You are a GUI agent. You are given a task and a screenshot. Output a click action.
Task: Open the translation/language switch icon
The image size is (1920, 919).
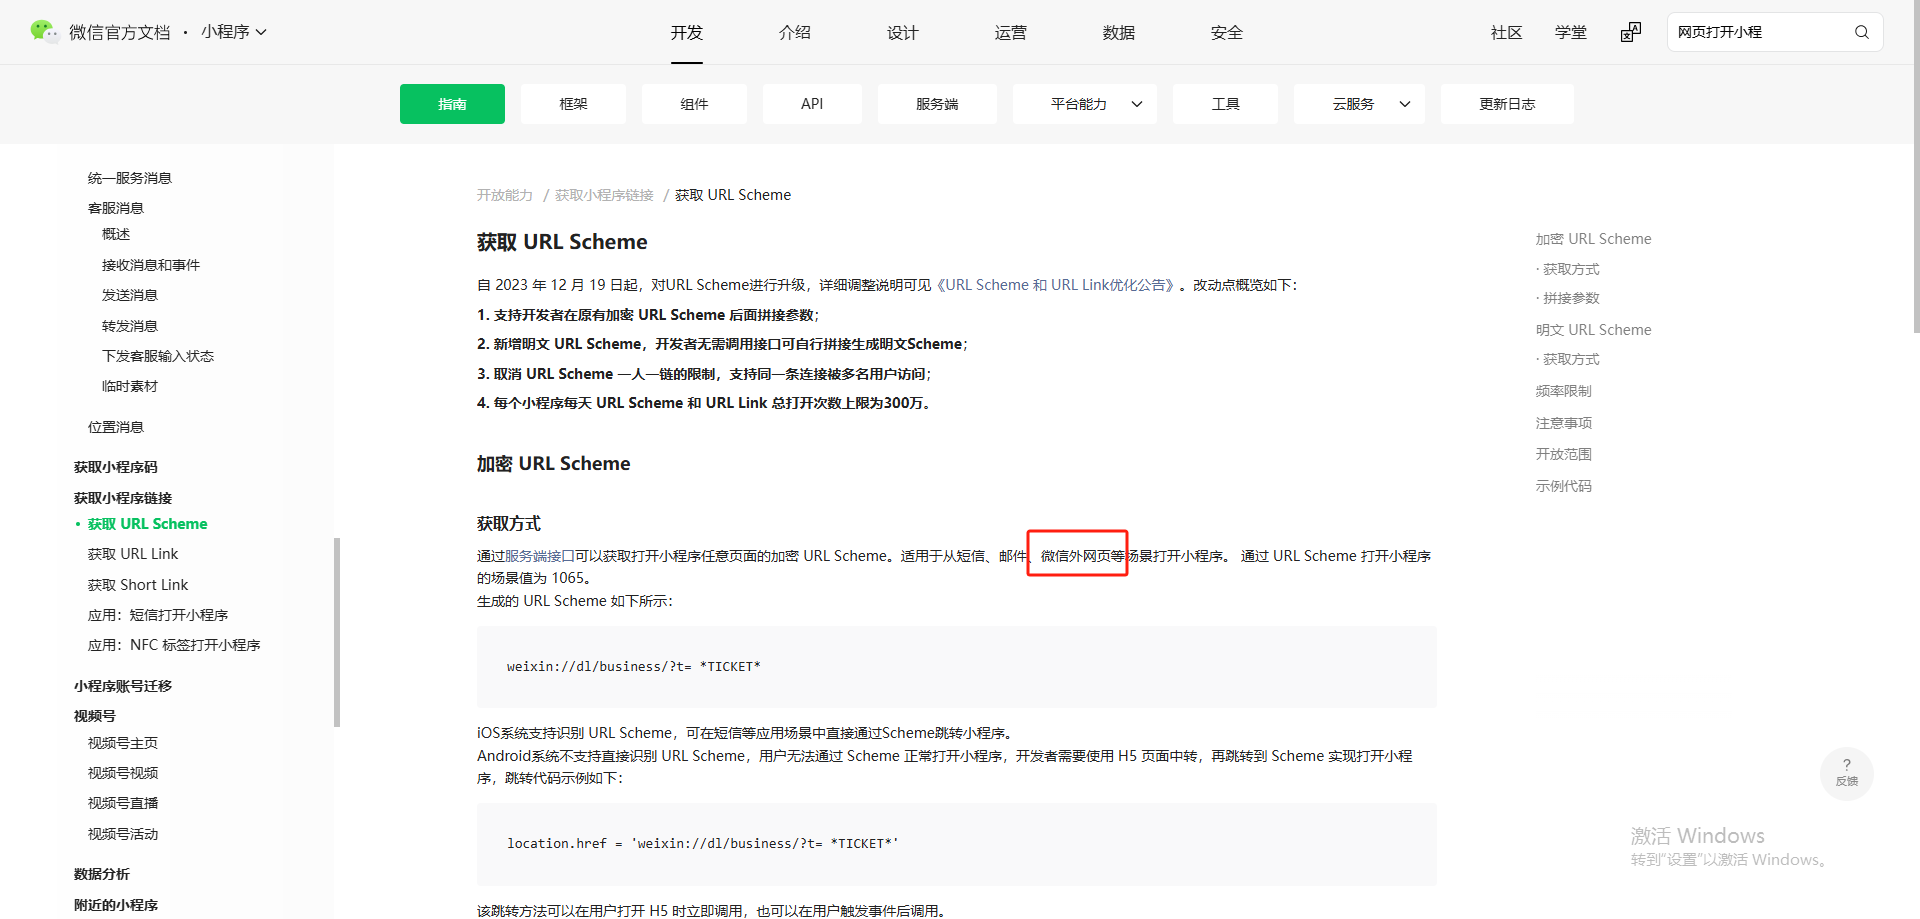(1631, 32)
